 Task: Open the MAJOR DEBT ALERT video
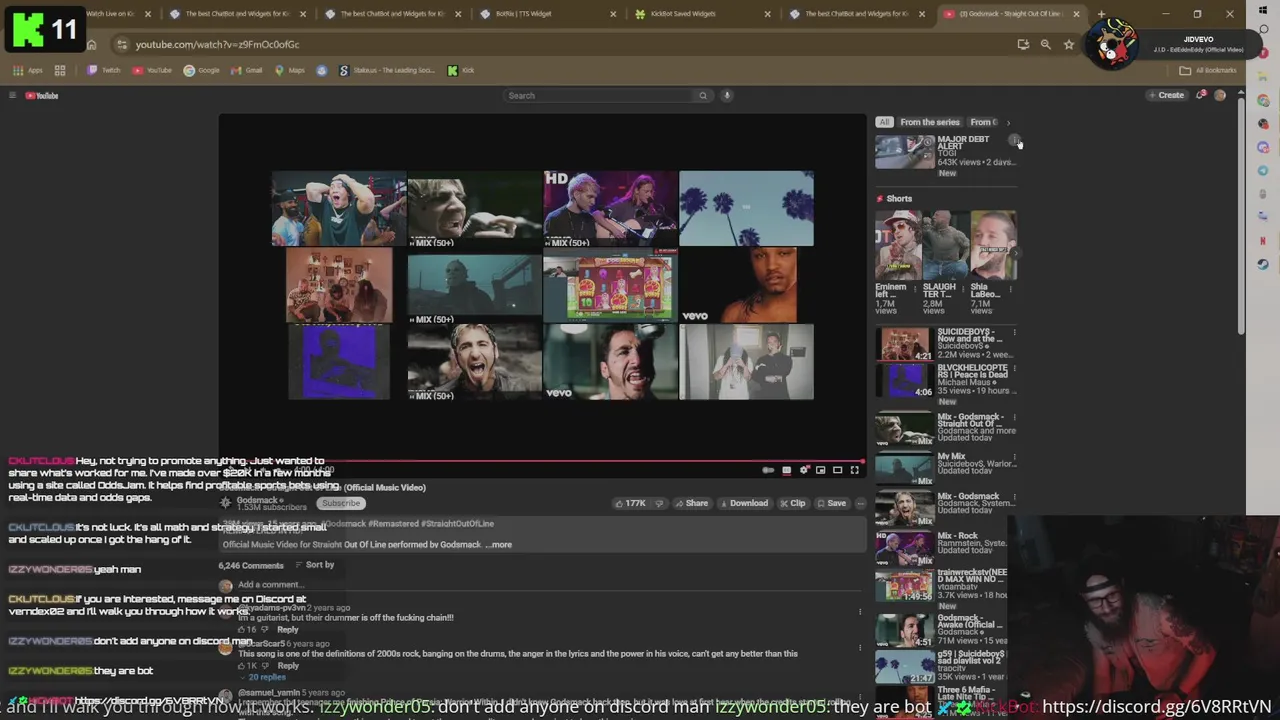click(905, 153)
